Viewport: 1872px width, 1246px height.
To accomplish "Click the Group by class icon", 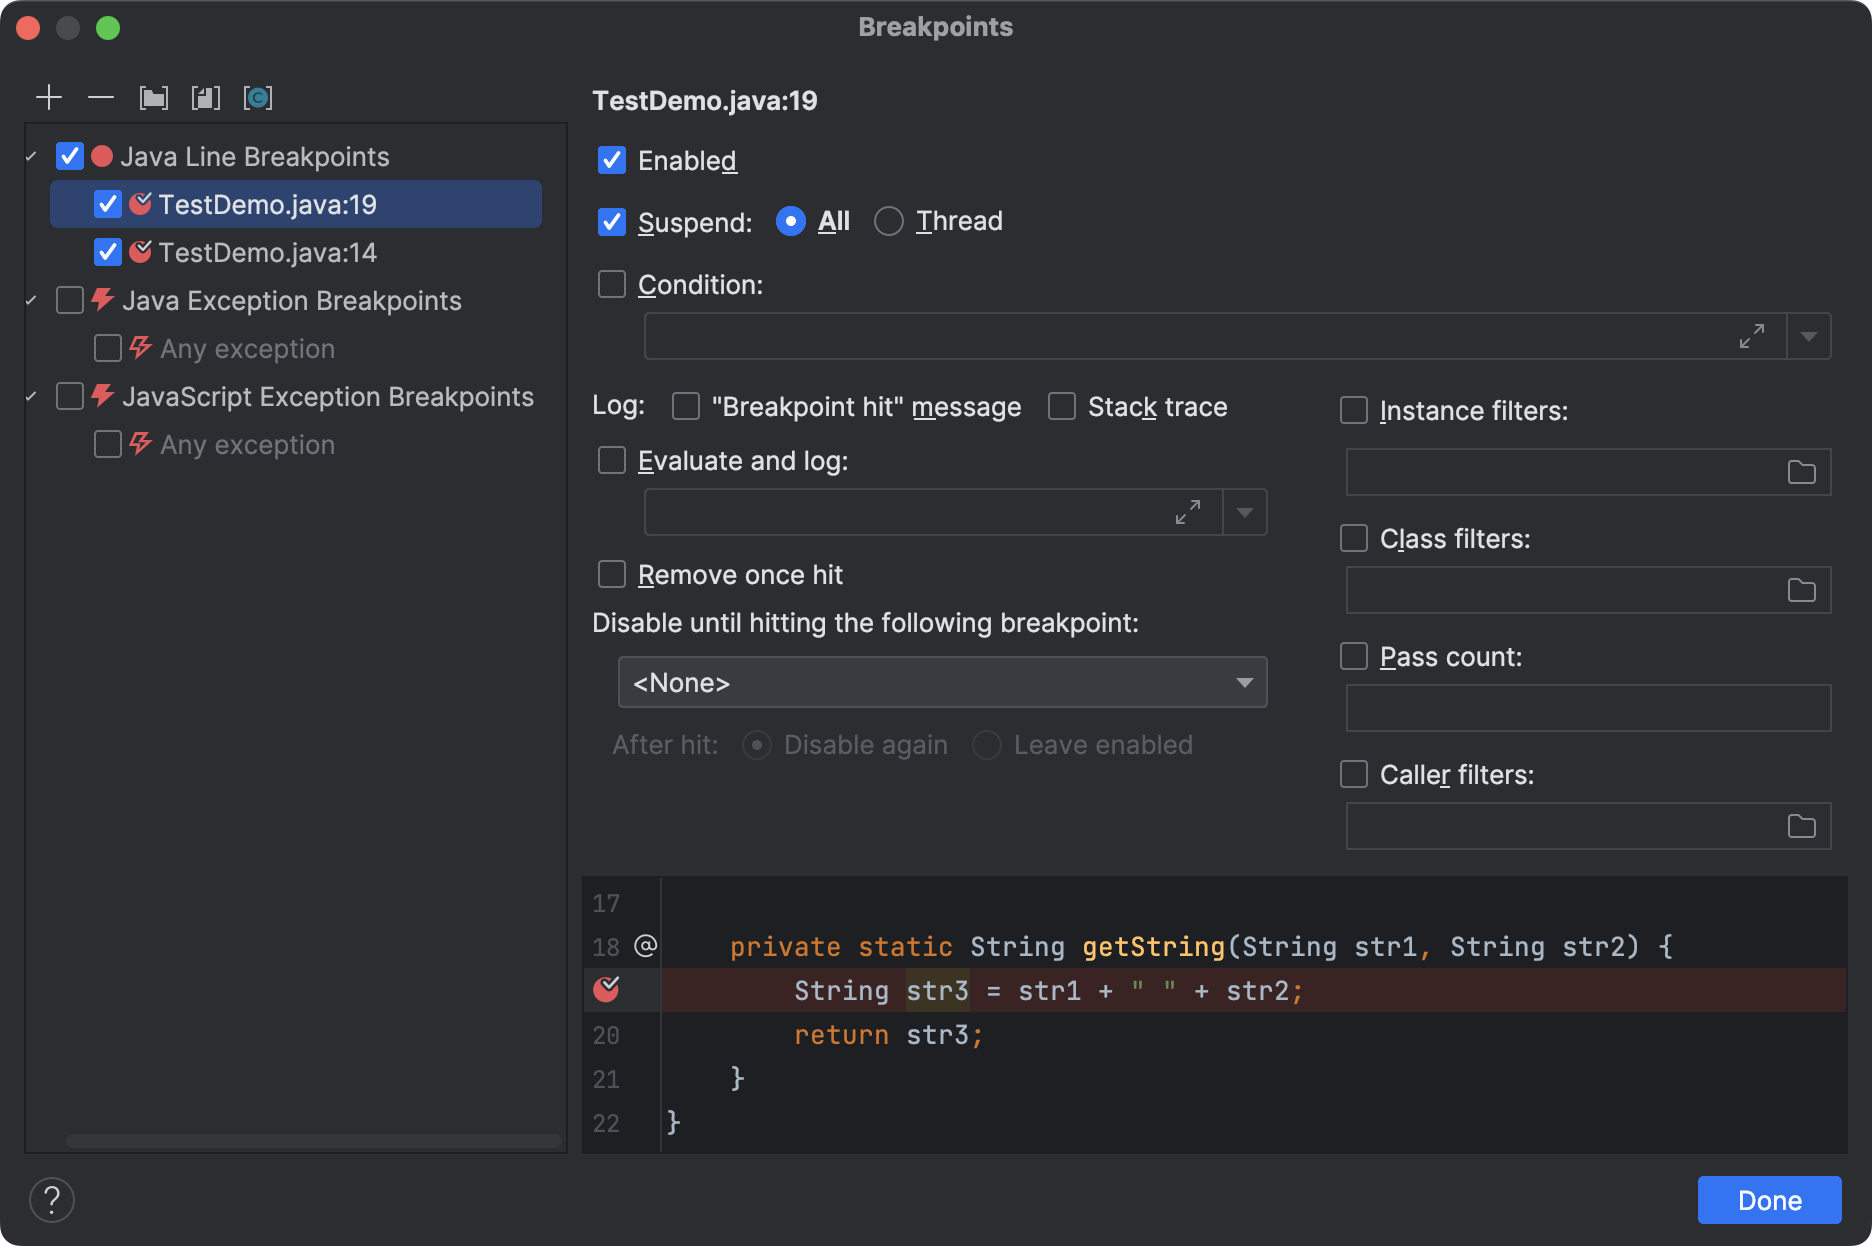I will pyautogui.click(x=258, y=97).
